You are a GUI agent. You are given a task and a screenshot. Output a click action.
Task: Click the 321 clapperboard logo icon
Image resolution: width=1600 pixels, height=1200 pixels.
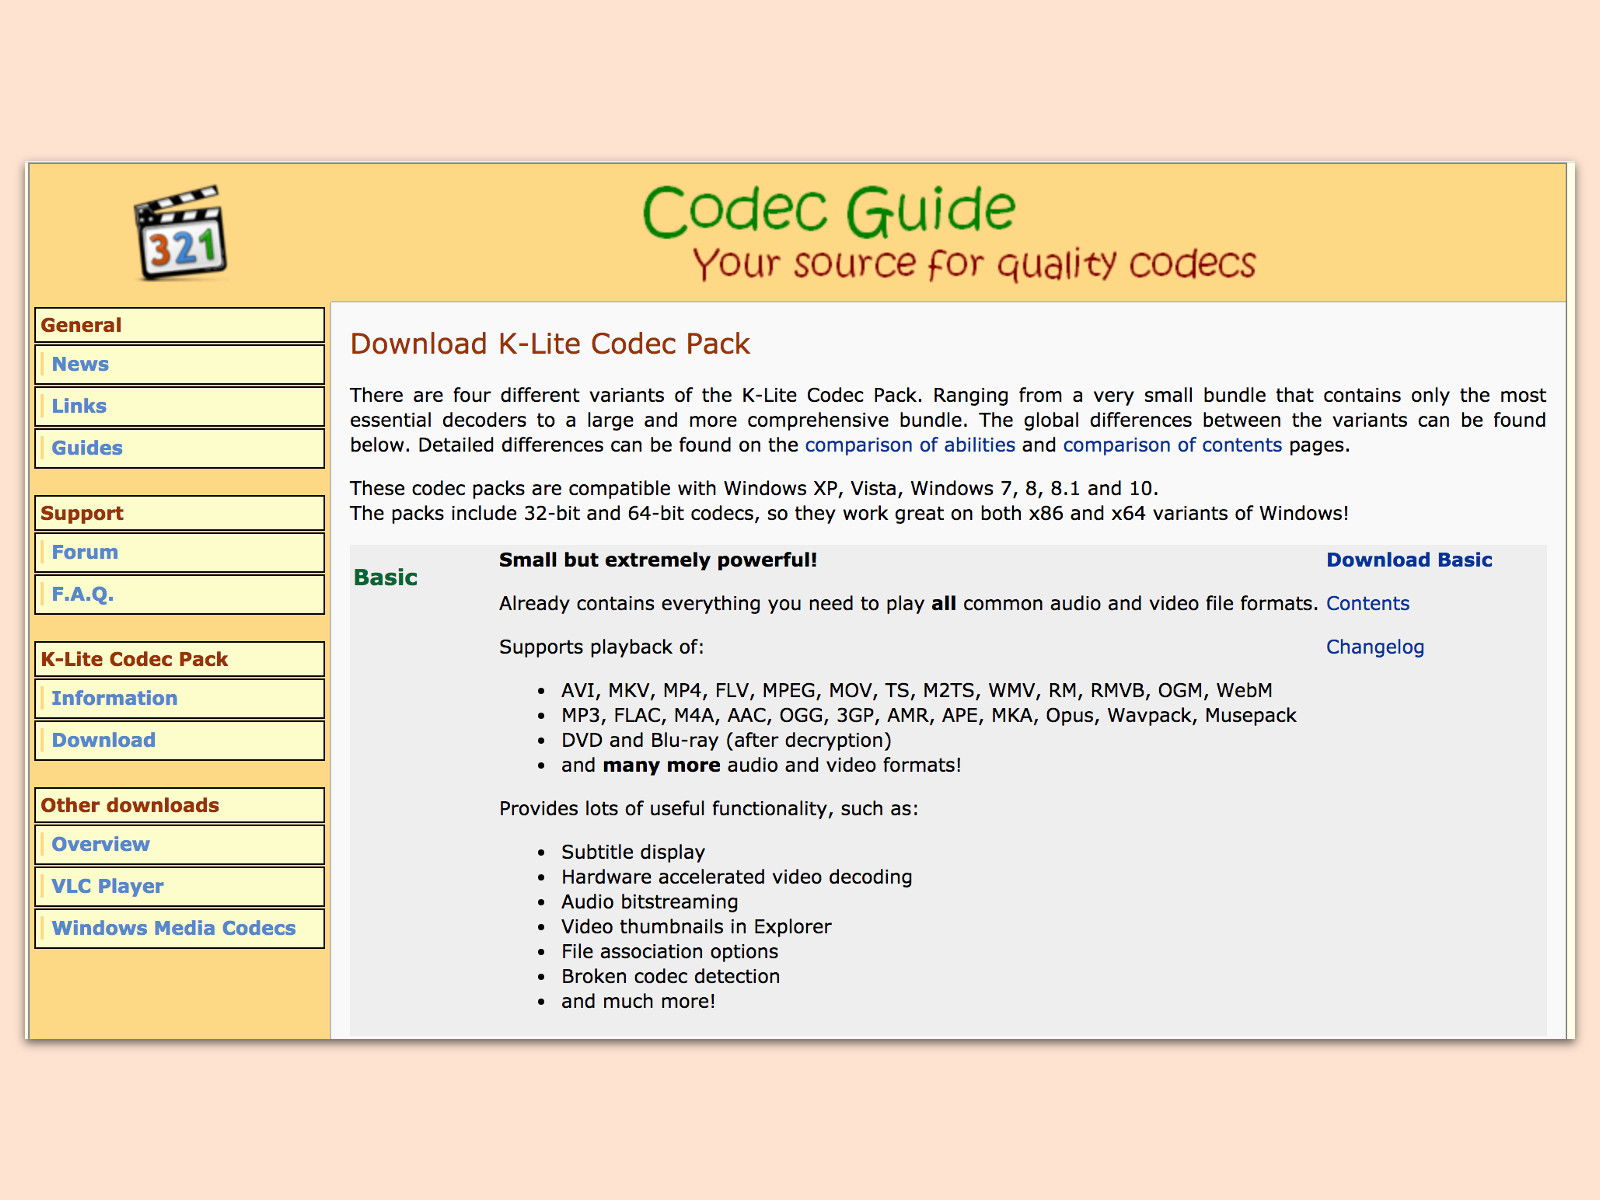[x=181, y=232]
